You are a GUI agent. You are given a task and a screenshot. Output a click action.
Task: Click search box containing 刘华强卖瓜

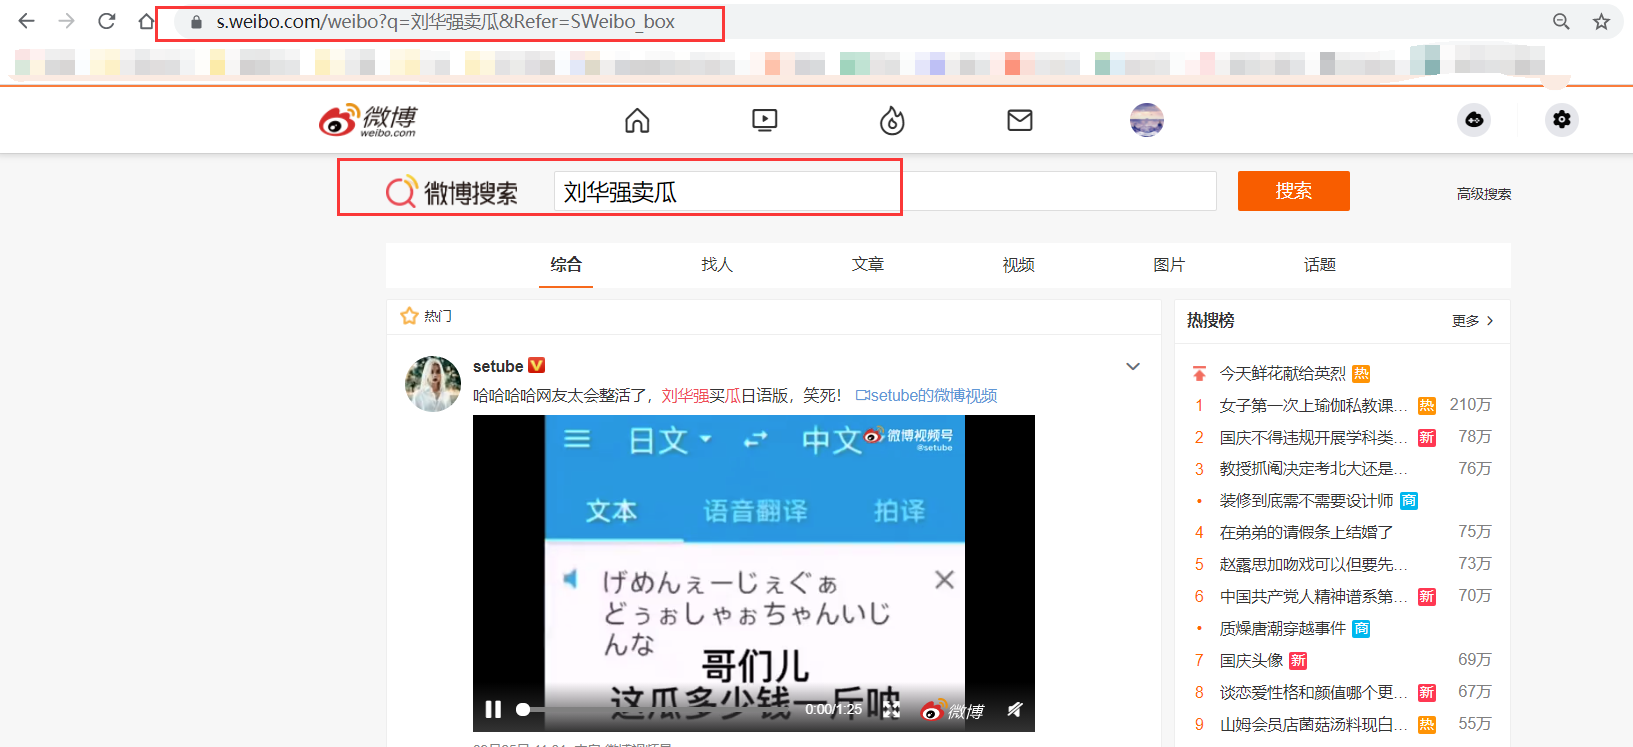(x=885, y=191)
